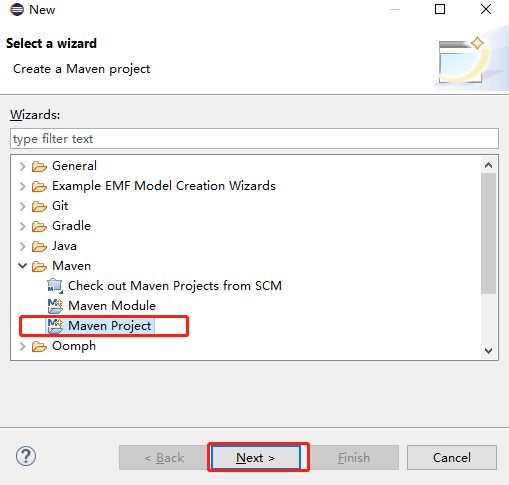Screen dimensions: 509x485
Task: Click the Maven Project icon
Action: pyautogui.click(x=55, y=326)
